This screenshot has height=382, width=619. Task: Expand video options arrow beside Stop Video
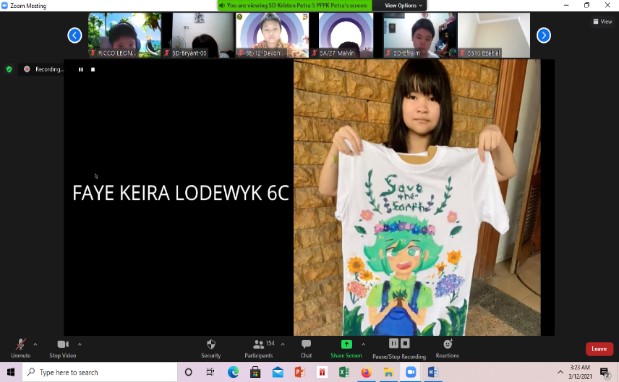(x=80, y=345)
